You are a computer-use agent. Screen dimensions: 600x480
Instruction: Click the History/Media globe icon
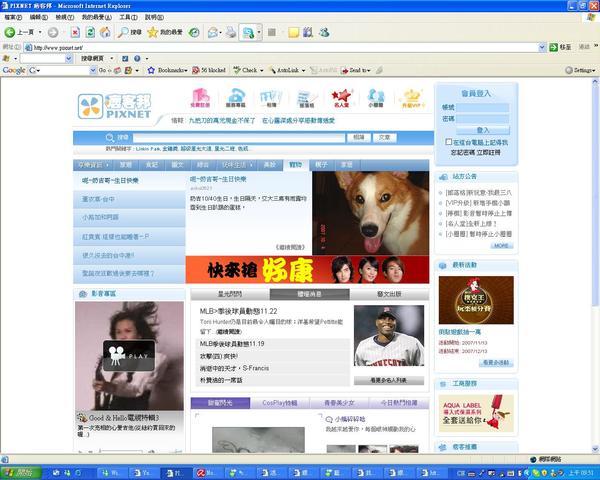(x=194, y=33)
